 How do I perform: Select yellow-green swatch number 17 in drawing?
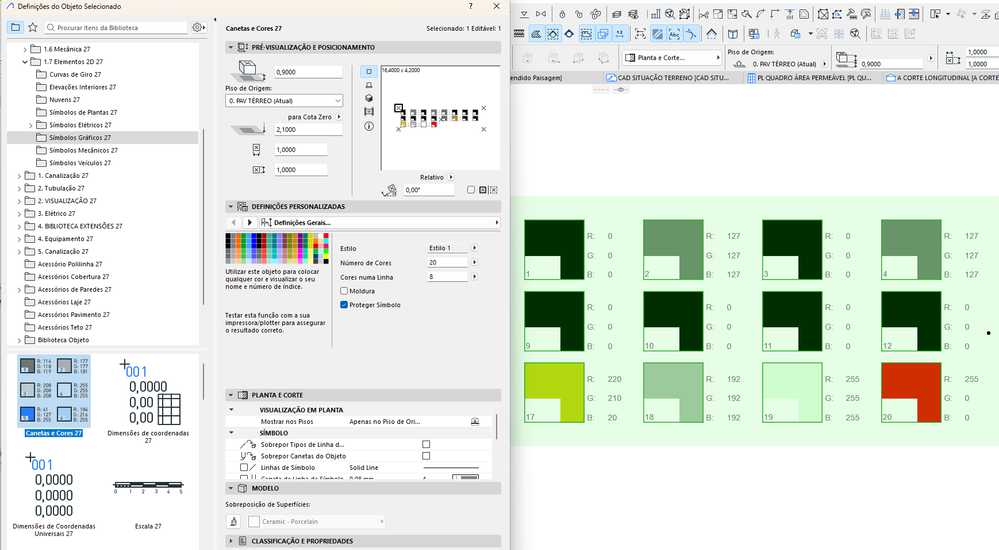point(554,393)
